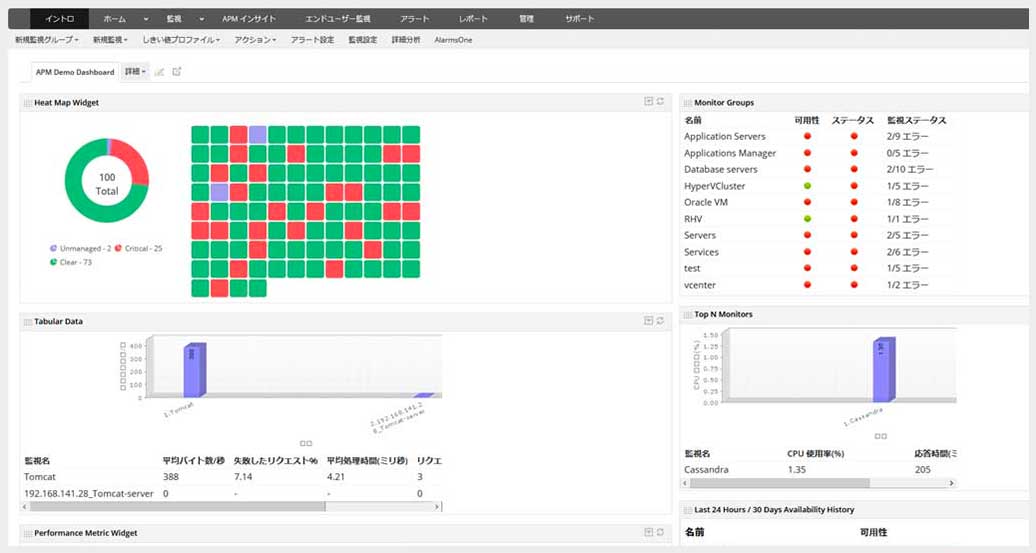Open the Application Servers monitor group link
This screenshot has width=1036, height=553.
[x=725, y=136]
